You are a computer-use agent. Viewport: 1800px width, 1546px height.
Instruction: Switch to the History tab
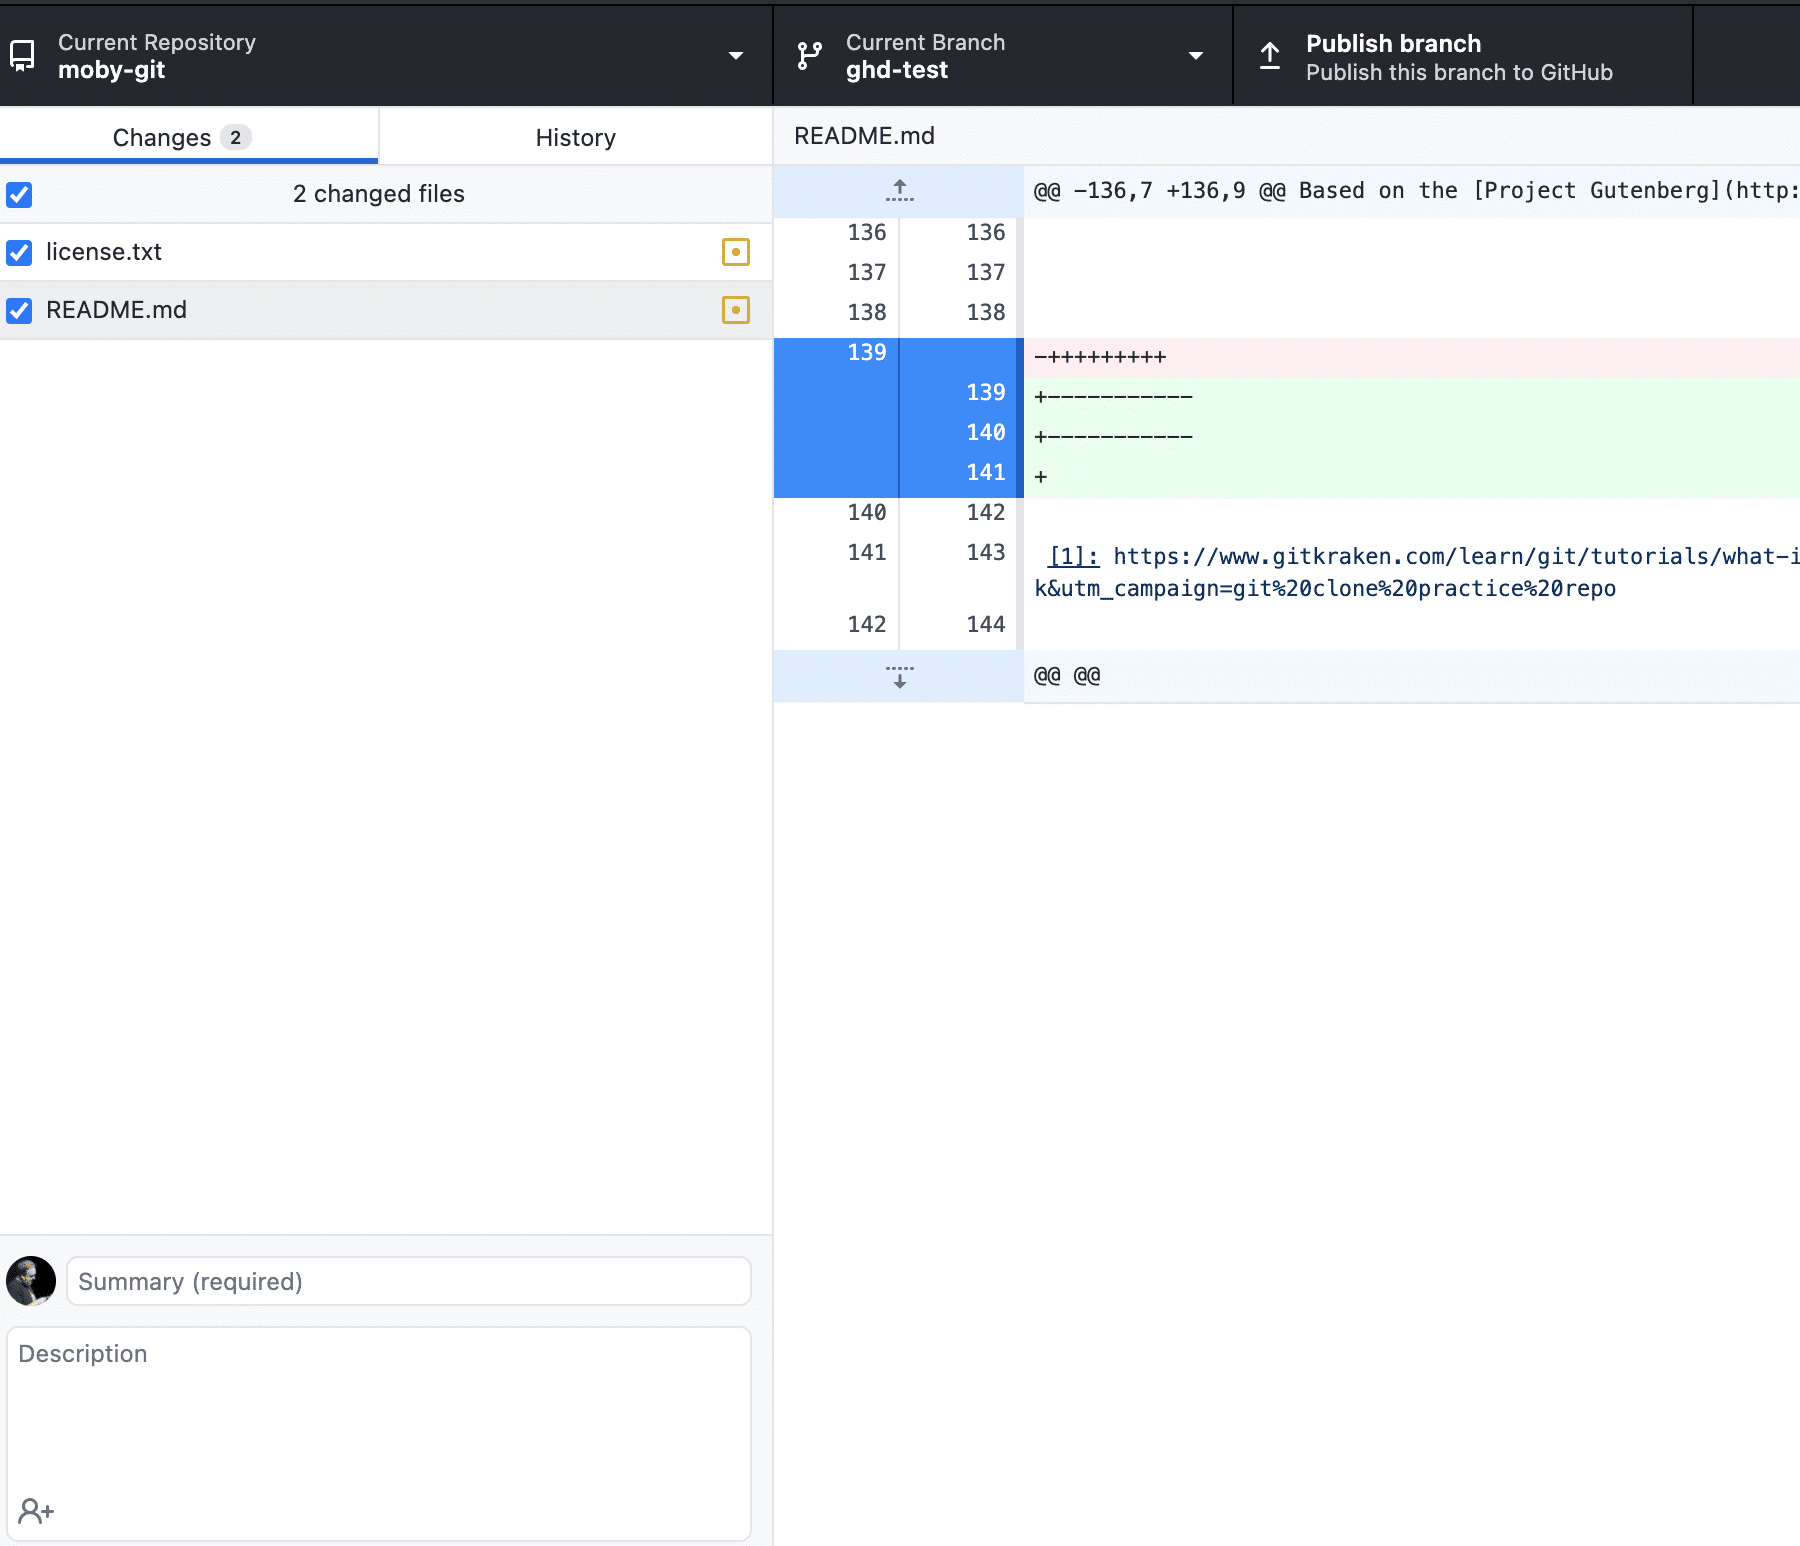click(575, 137)
